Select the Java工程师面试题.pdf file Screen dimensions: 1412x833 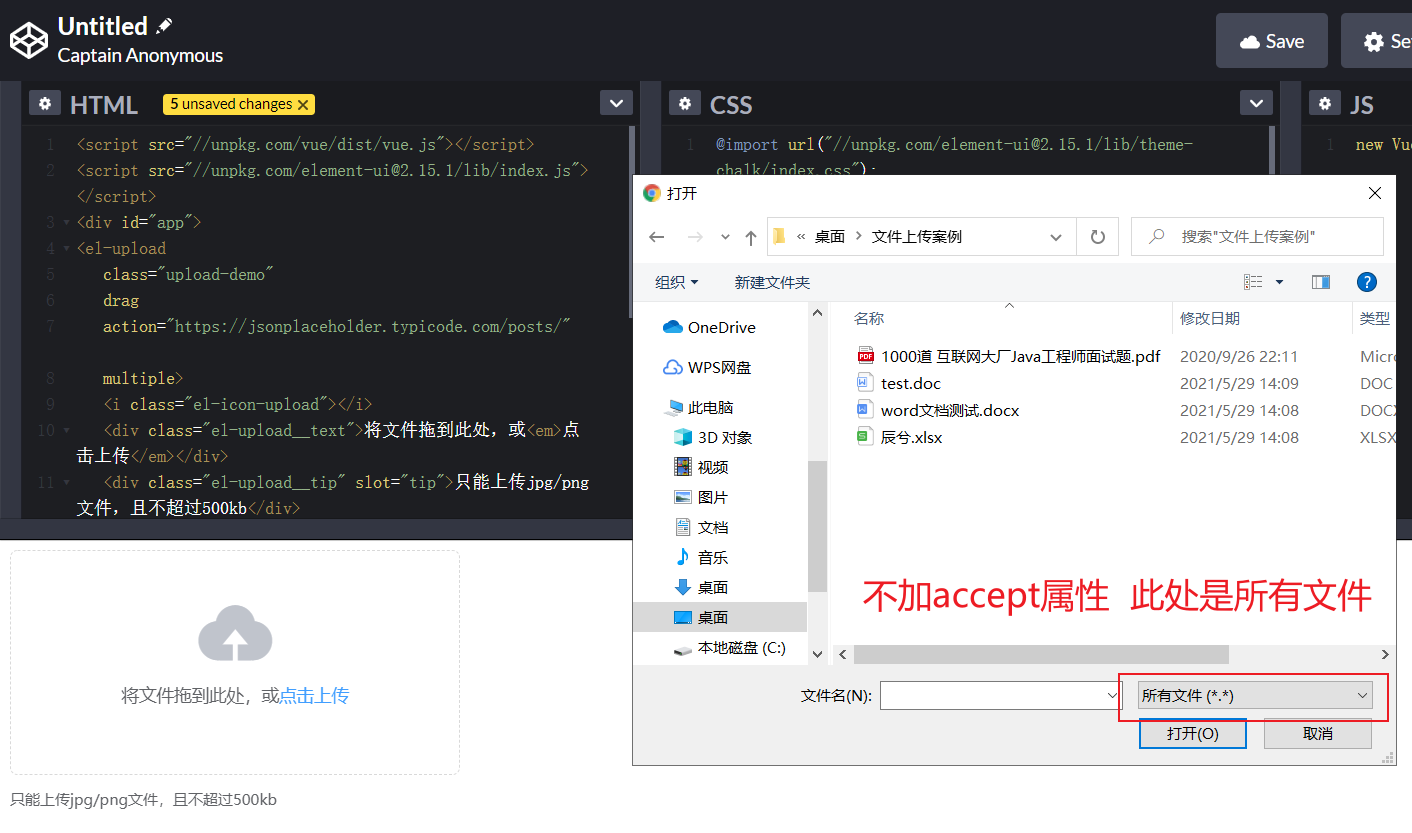click(1020, 356)
